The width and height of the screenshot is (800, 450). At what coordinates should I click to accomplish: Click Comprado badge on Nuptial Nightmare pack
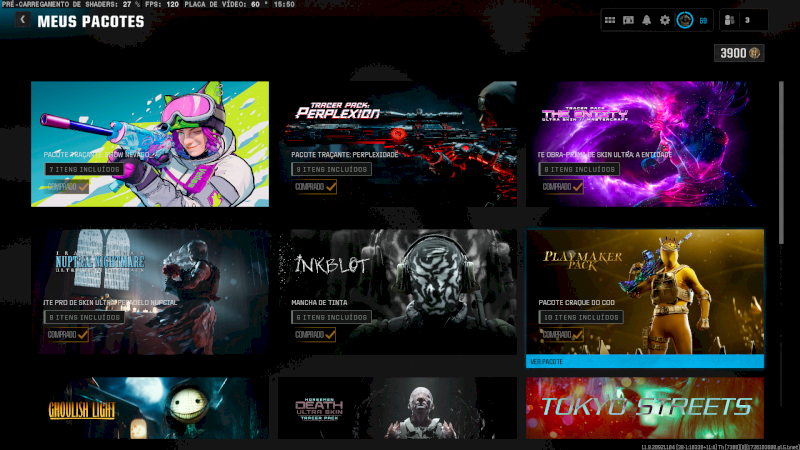[x=67, y=335]
